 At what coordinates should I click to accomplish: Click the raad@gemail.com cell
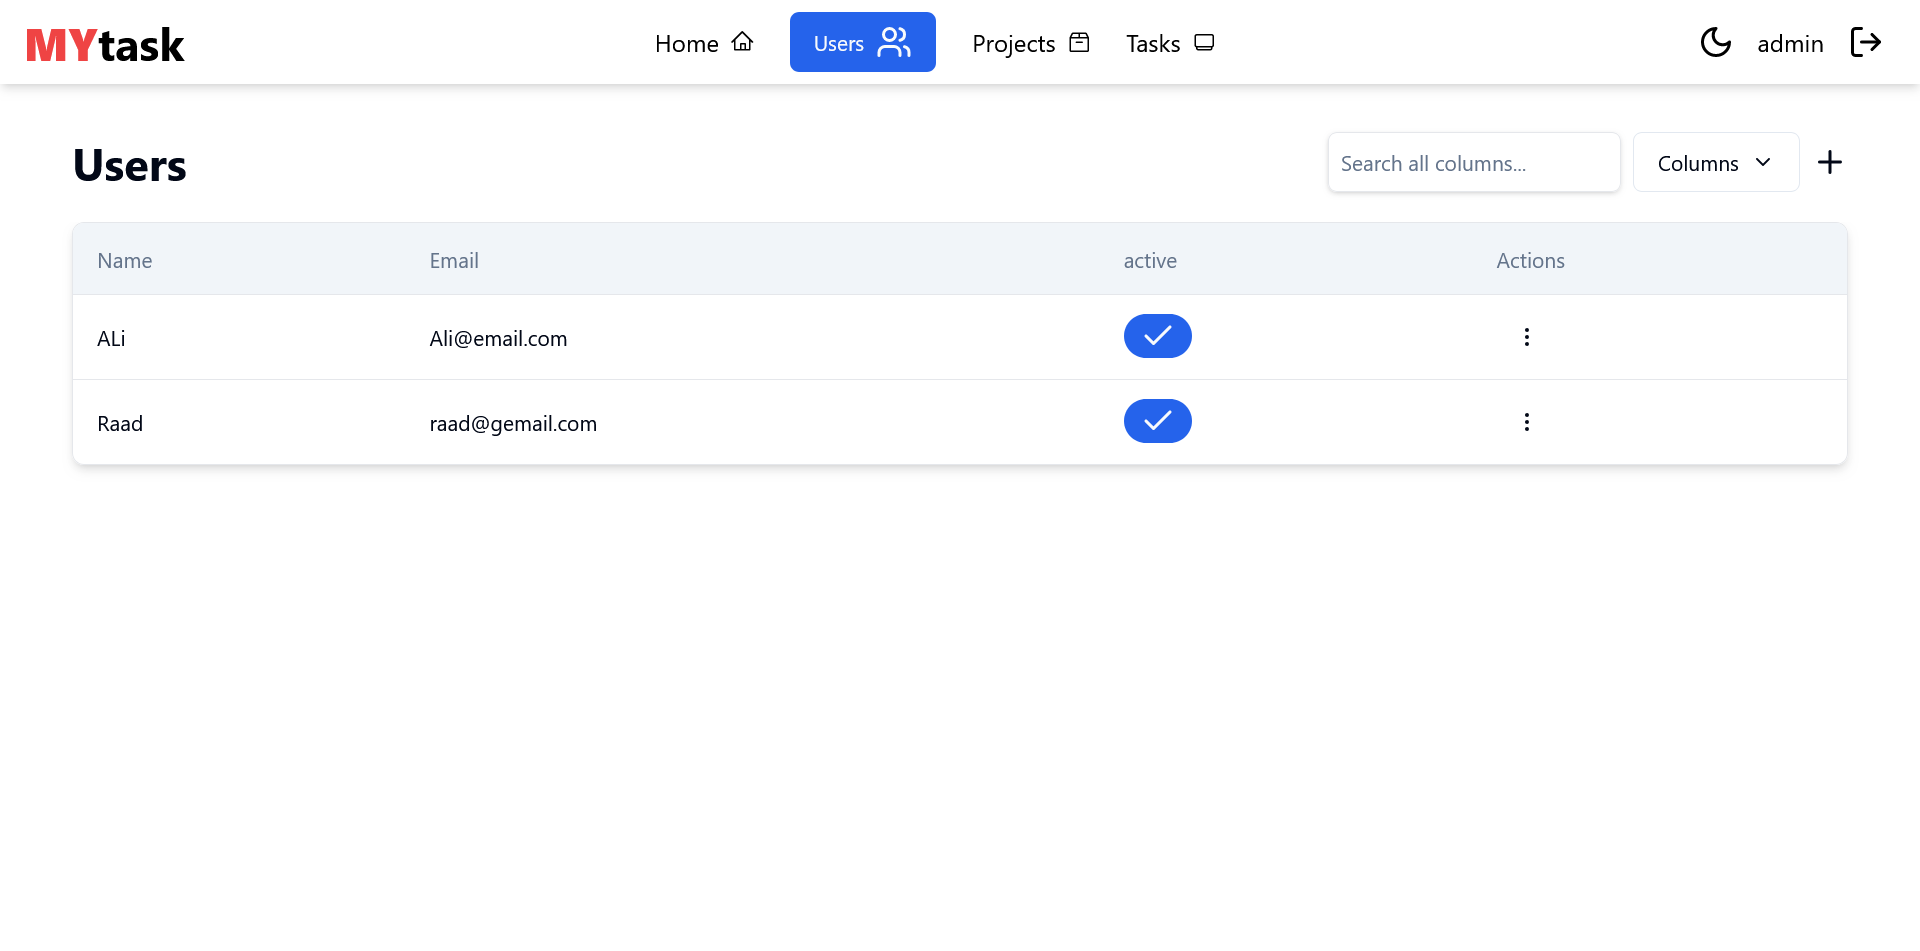coord(513,424)
